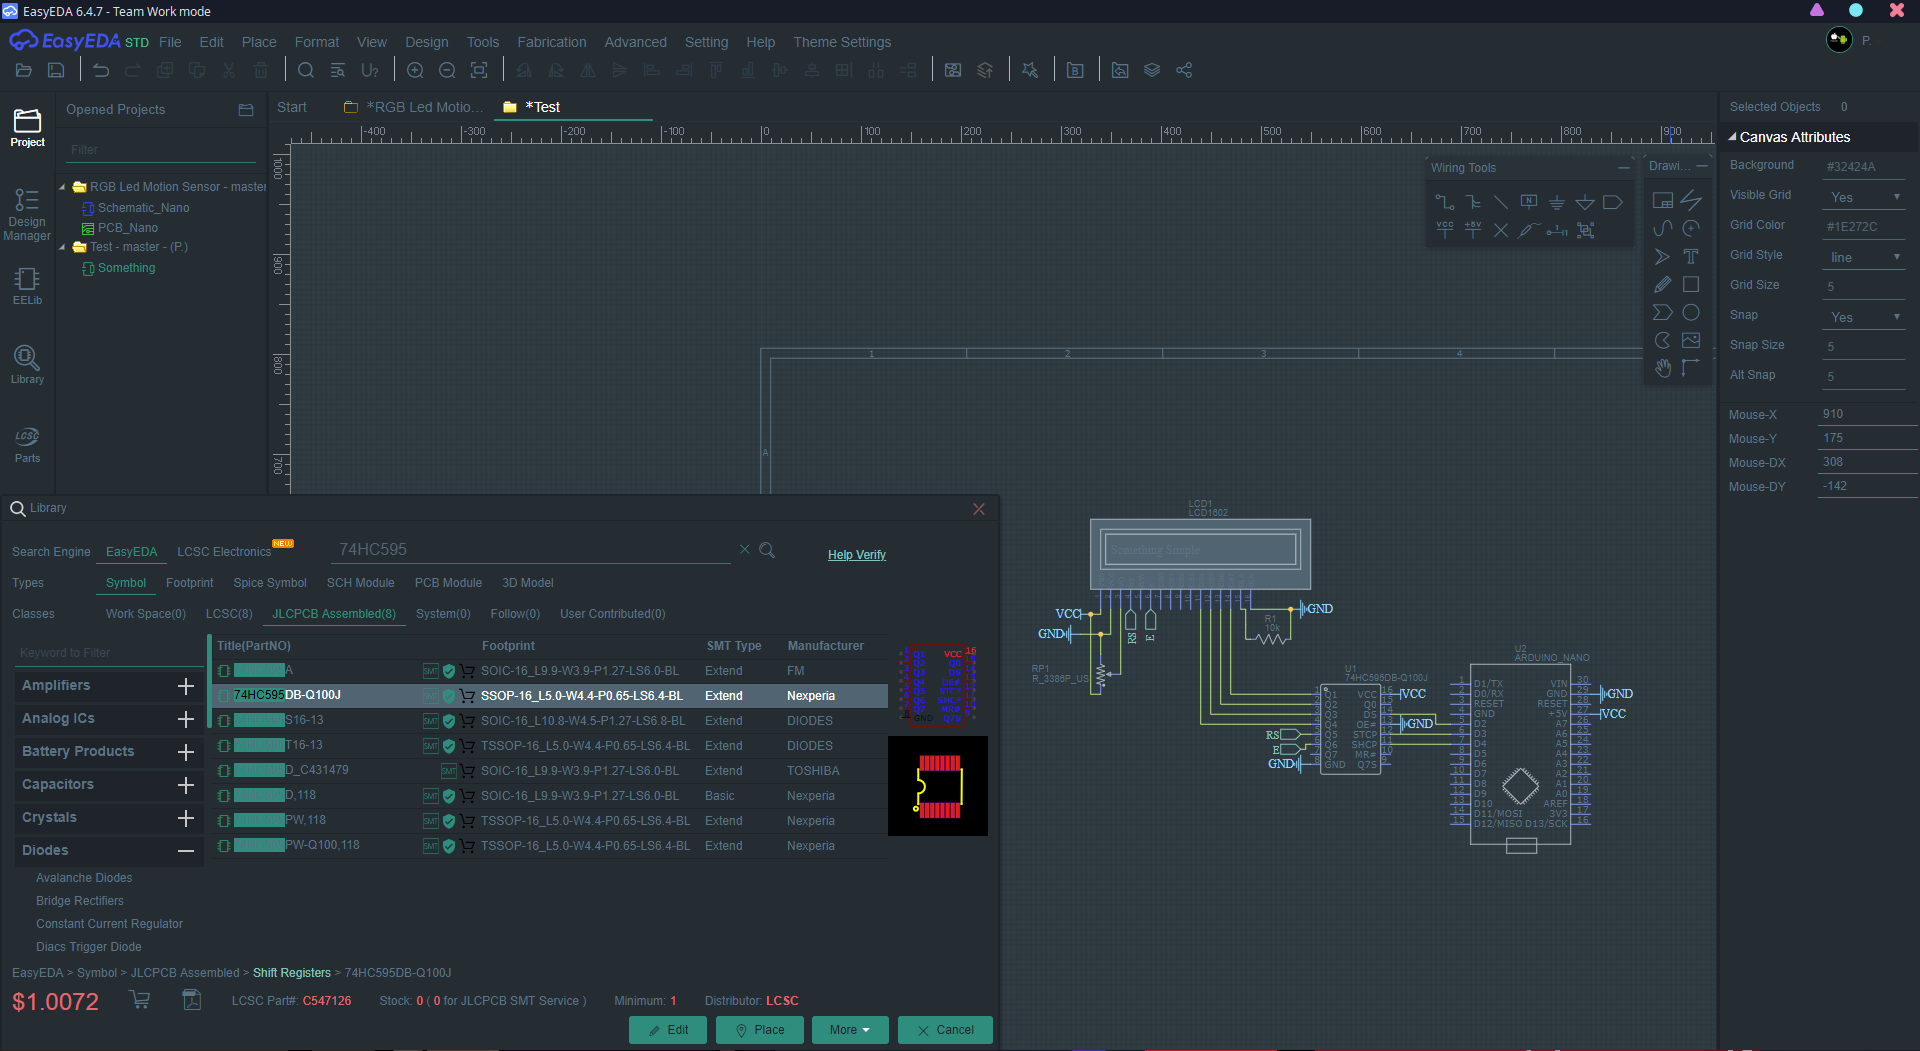Viewport: 1920px width, 1051px height.
Task: Collapse the RGB Led Motion Sensor project tree
Action: click(x=62, y=187)
